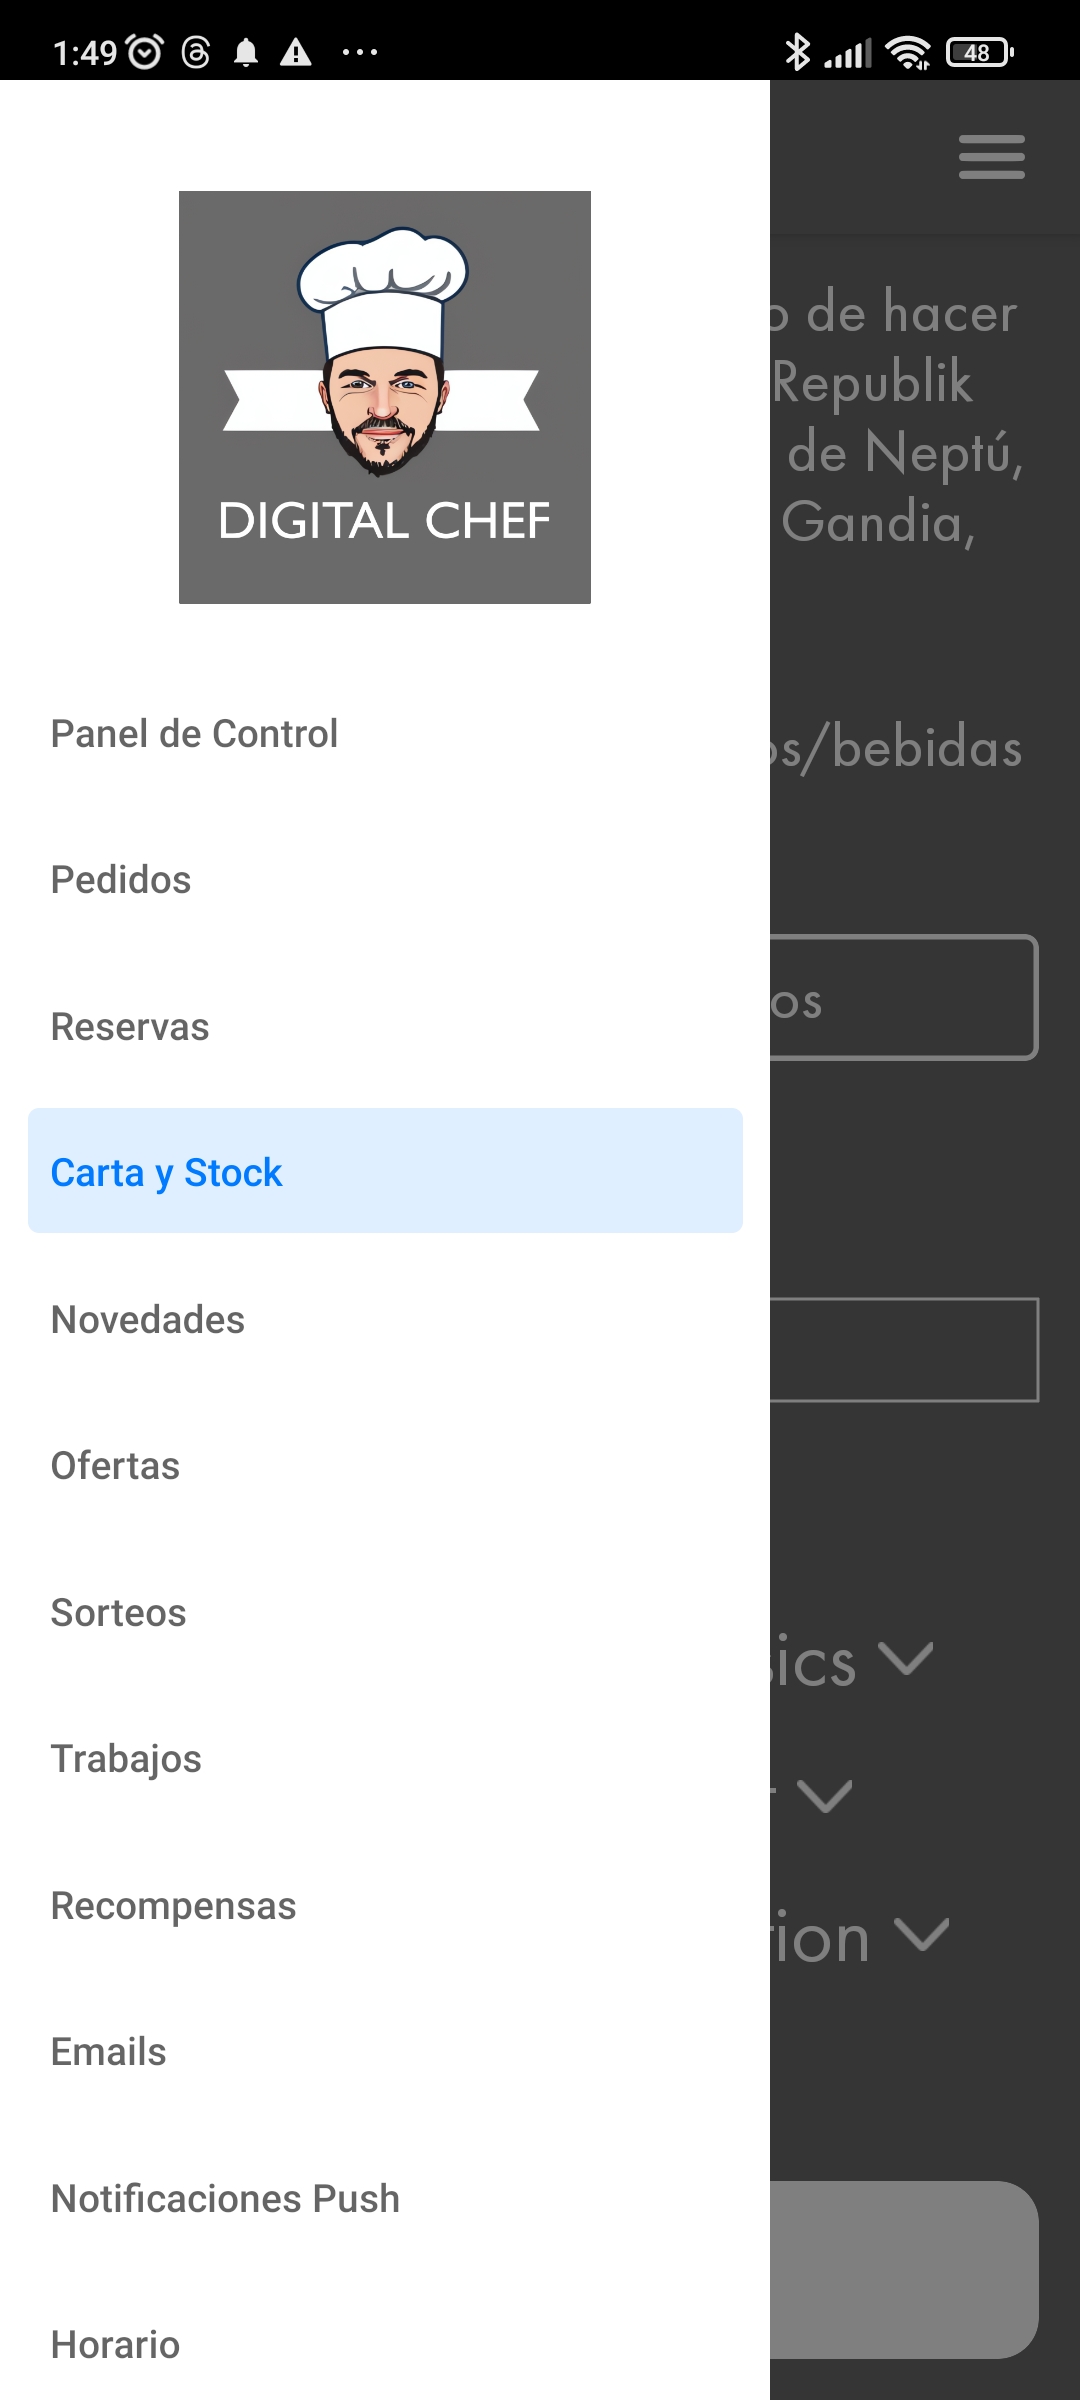The width and height of the screenshot is (1080, 2400).
Task: Tap the Digital Chef logo
Action: coord(385,397)
